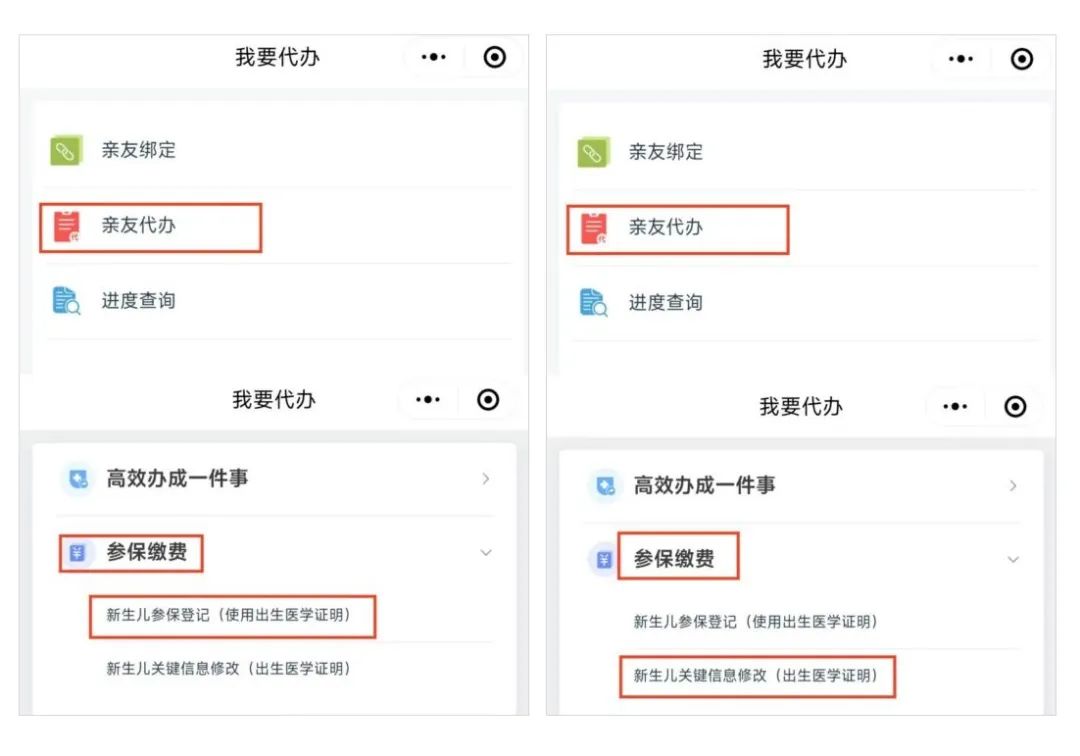Tap 进度查询 search icon in right screenshot
This screenshot has height=756, width=1080.
point(593,302)
